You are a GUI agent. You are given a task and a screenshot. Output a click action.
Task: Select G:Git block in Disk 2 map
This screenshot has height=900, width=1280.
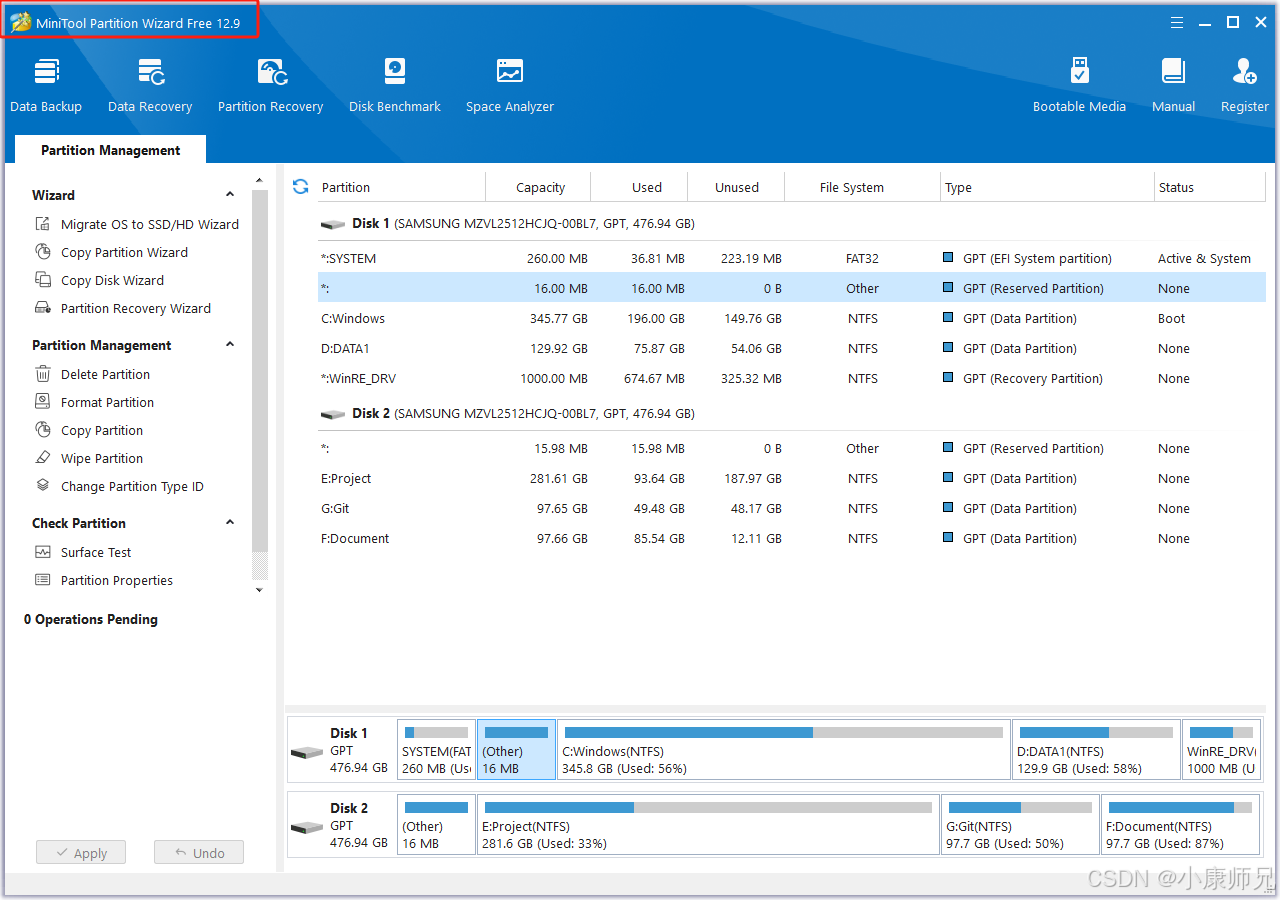point(1020,824)
